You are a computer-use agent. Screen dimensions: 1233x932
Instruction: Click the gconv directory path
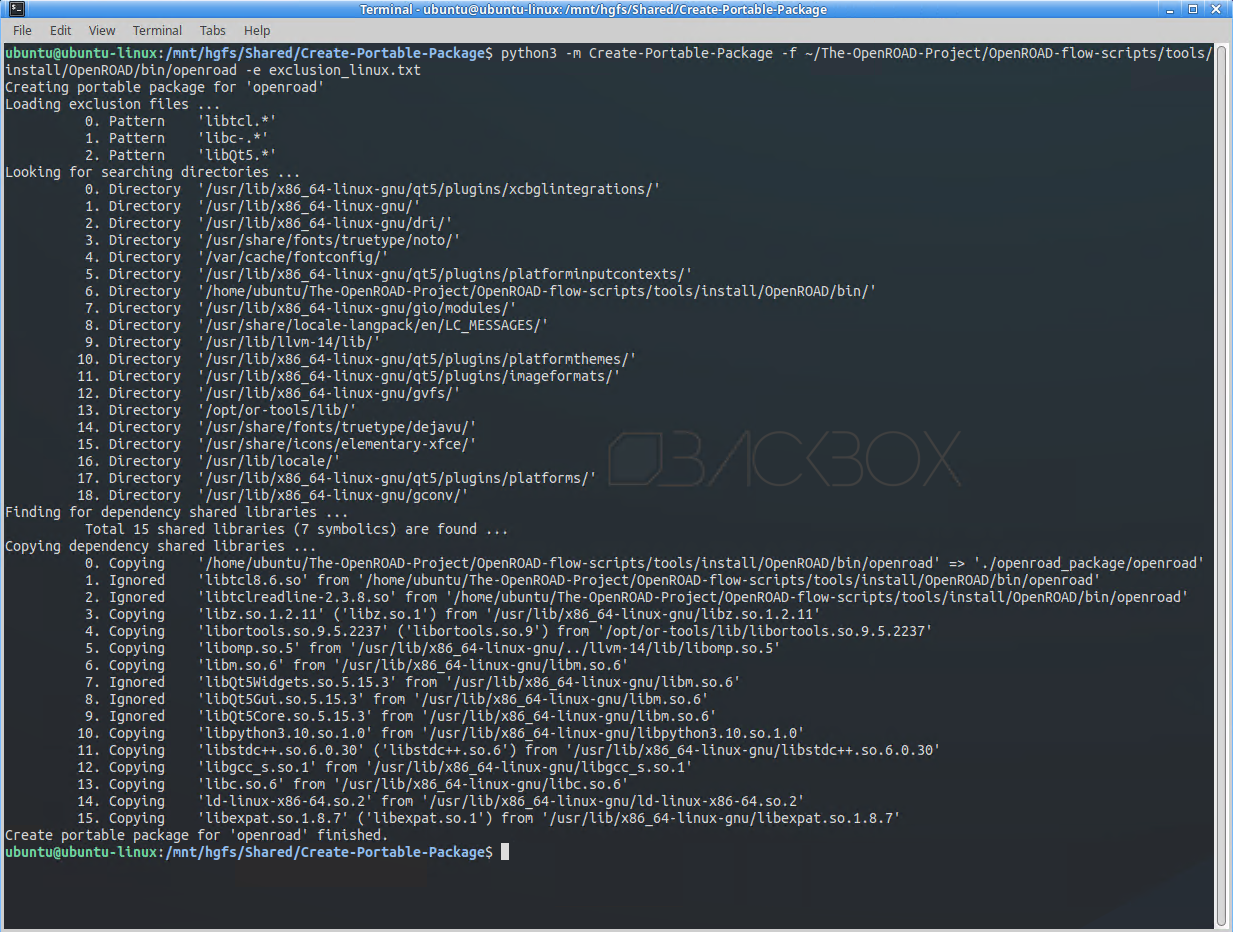click(333, 495)
